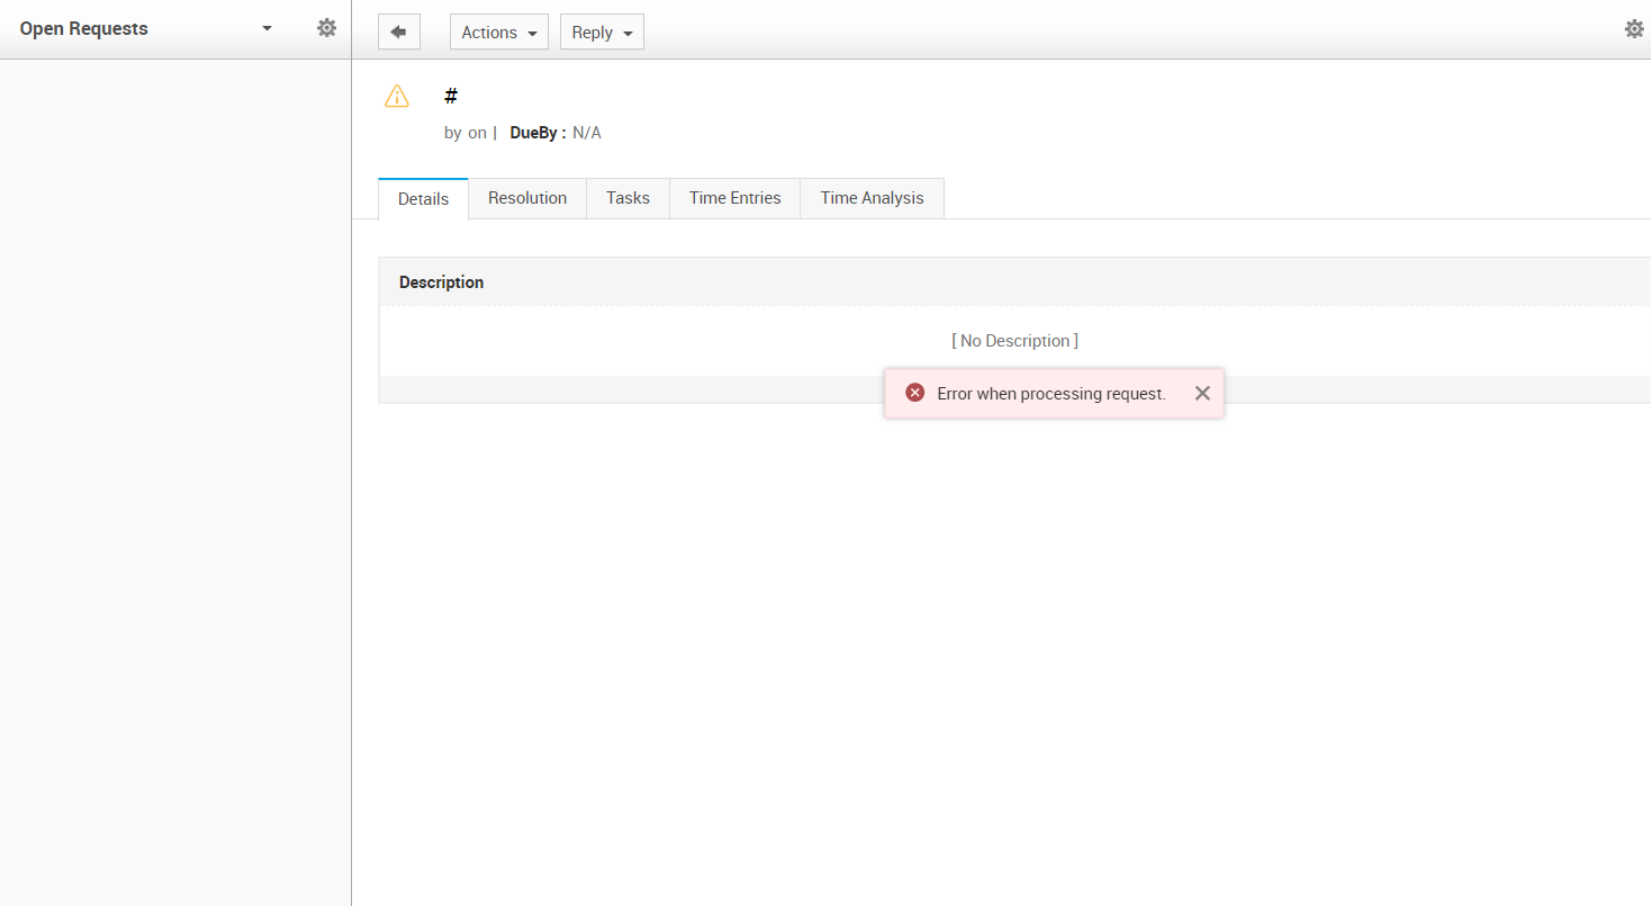The height and width of the screenshot is (906, 1651).
Task: Click the No Description placeholder text
Action: [1014, 341]
